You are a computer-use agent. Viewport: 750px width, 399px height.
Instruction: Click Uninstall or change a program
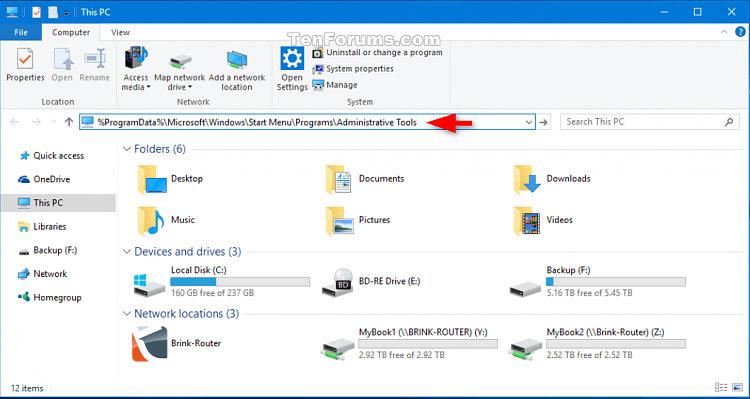coord(377,53)
